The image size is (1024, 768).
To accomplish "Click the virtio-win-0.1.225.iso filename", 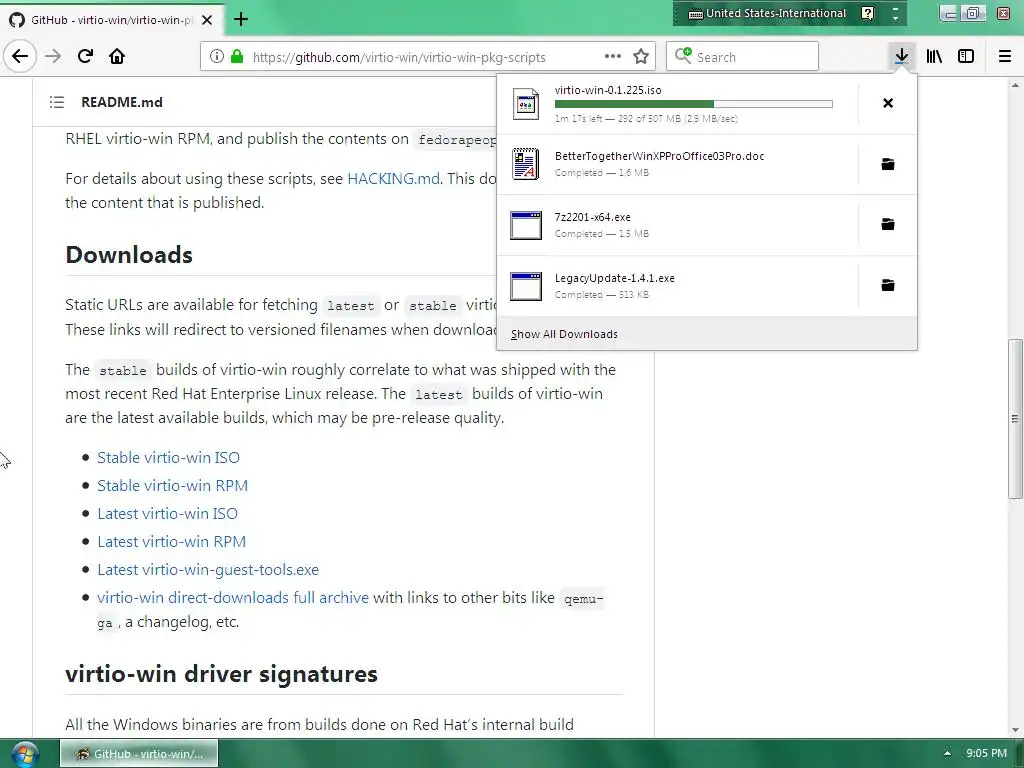I will click(x=608, y=90).
